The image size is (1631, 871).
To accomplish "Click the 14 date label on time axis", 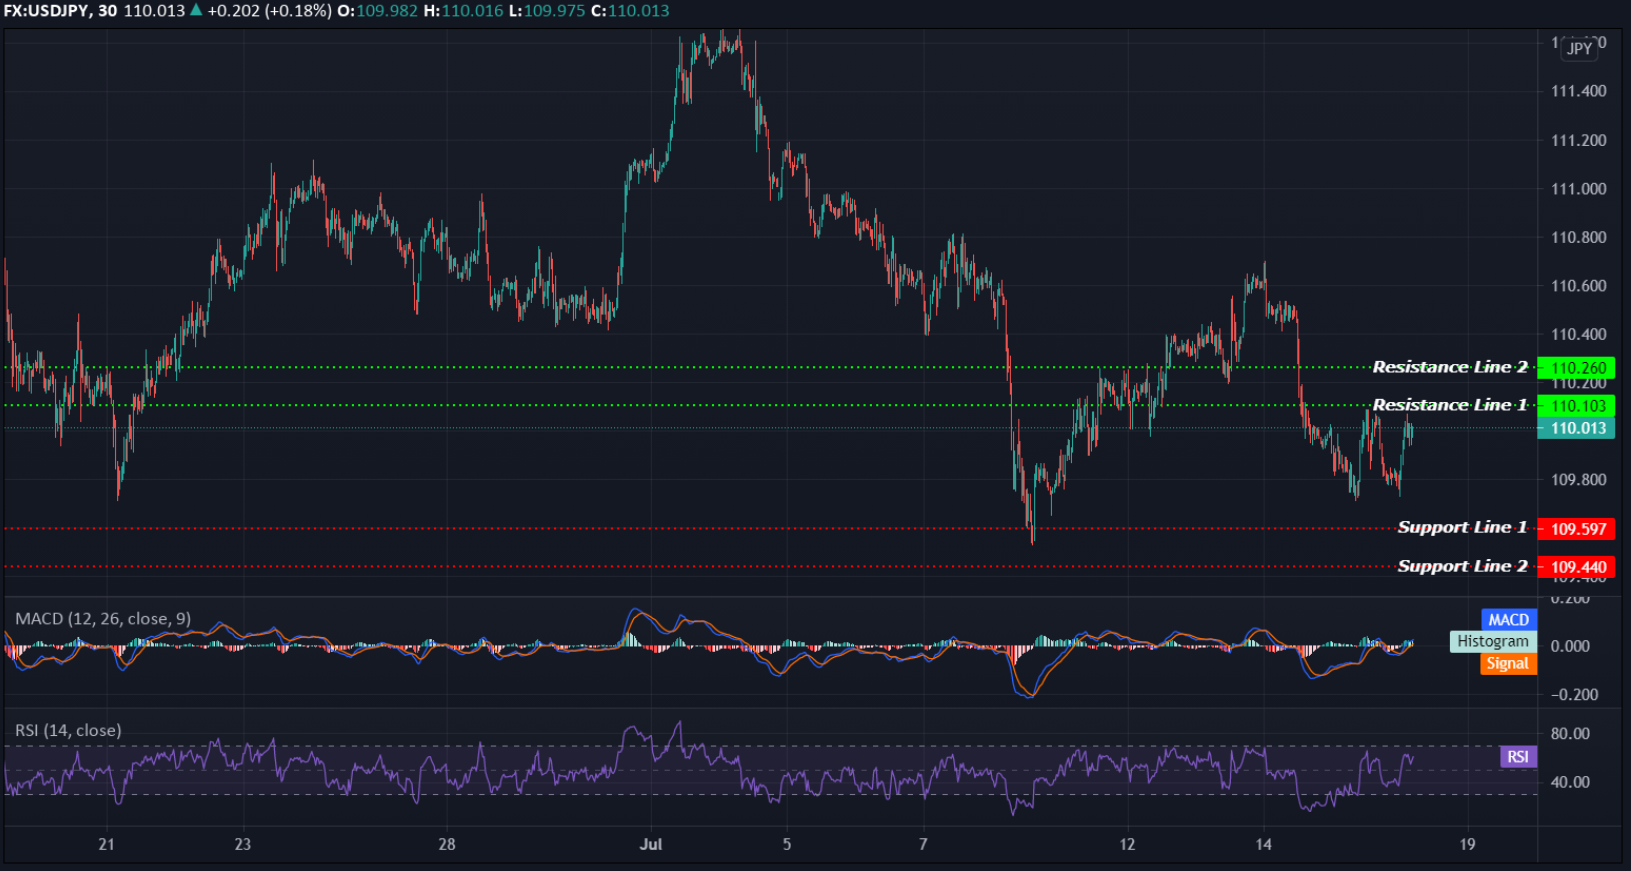I will coord(1264,844).
